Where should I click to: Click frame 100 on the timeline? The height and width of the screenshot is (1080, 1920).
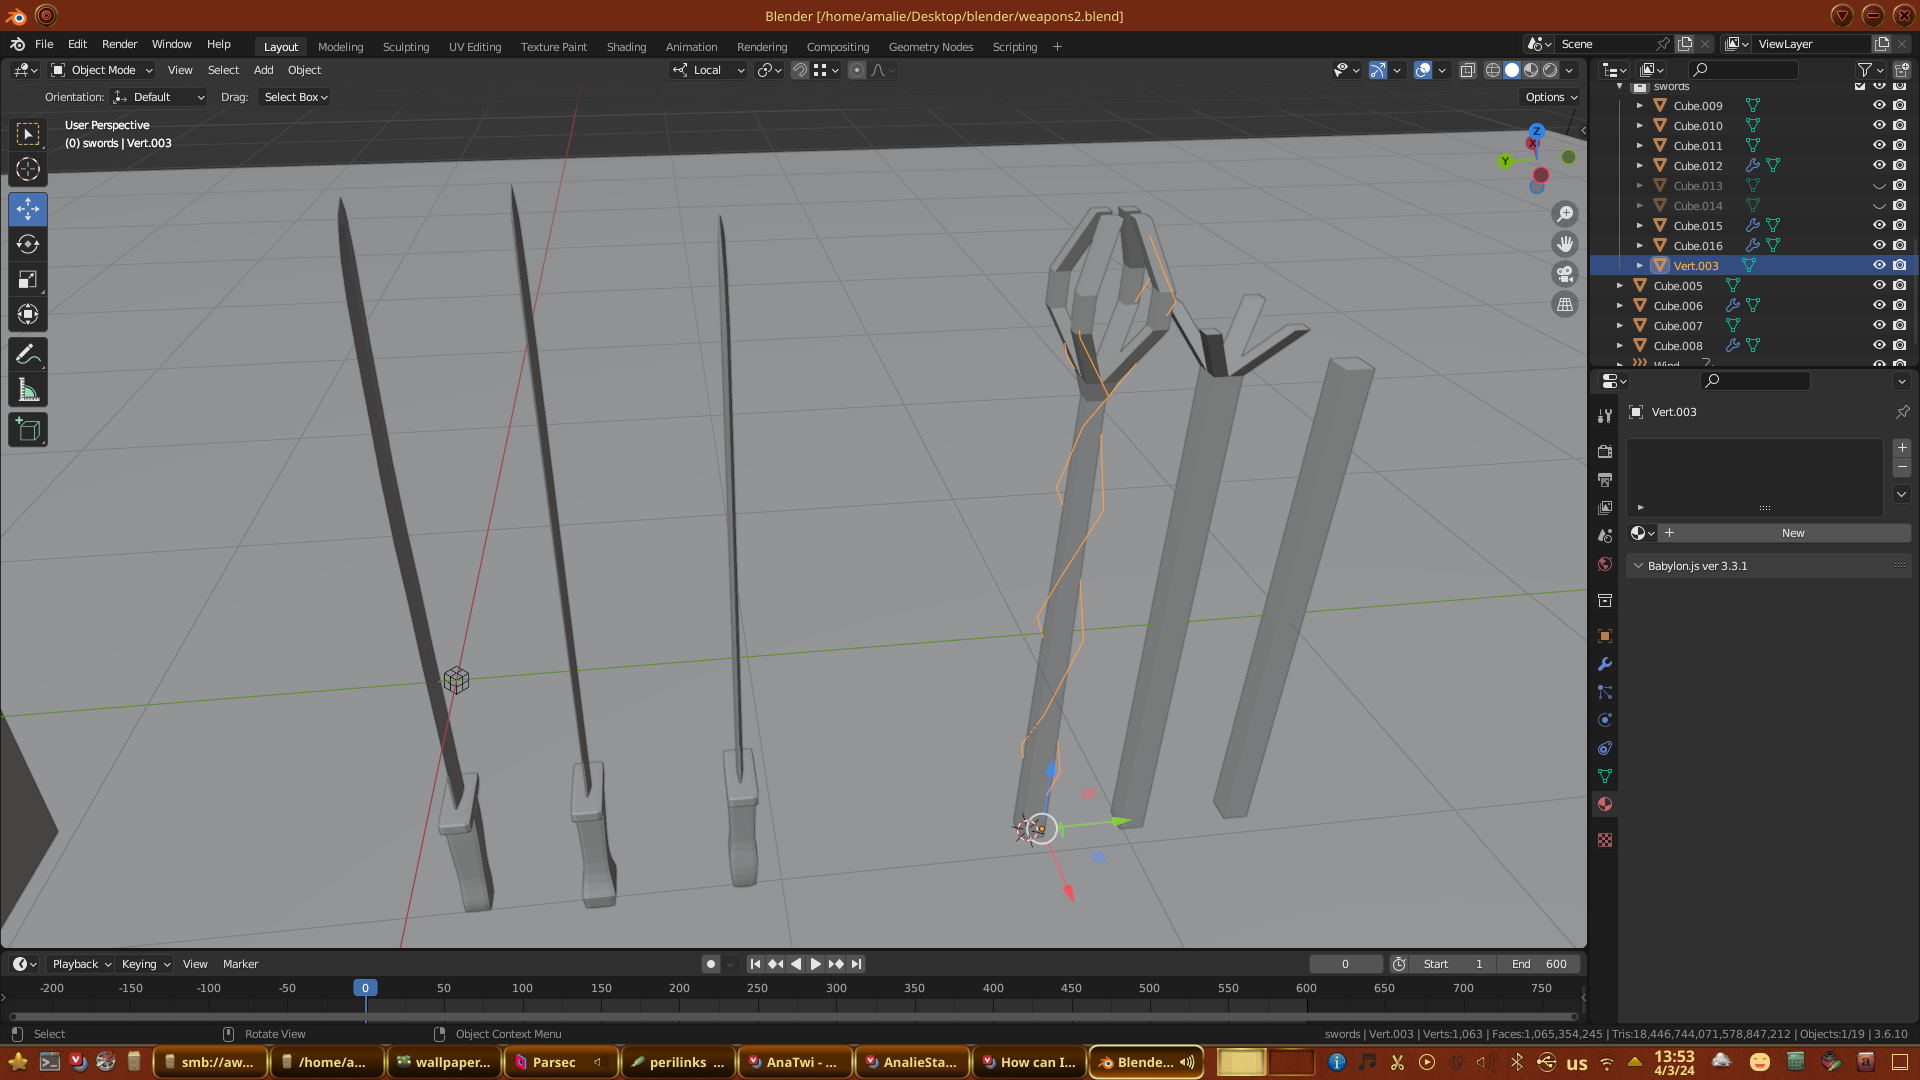tap(522, 988)
